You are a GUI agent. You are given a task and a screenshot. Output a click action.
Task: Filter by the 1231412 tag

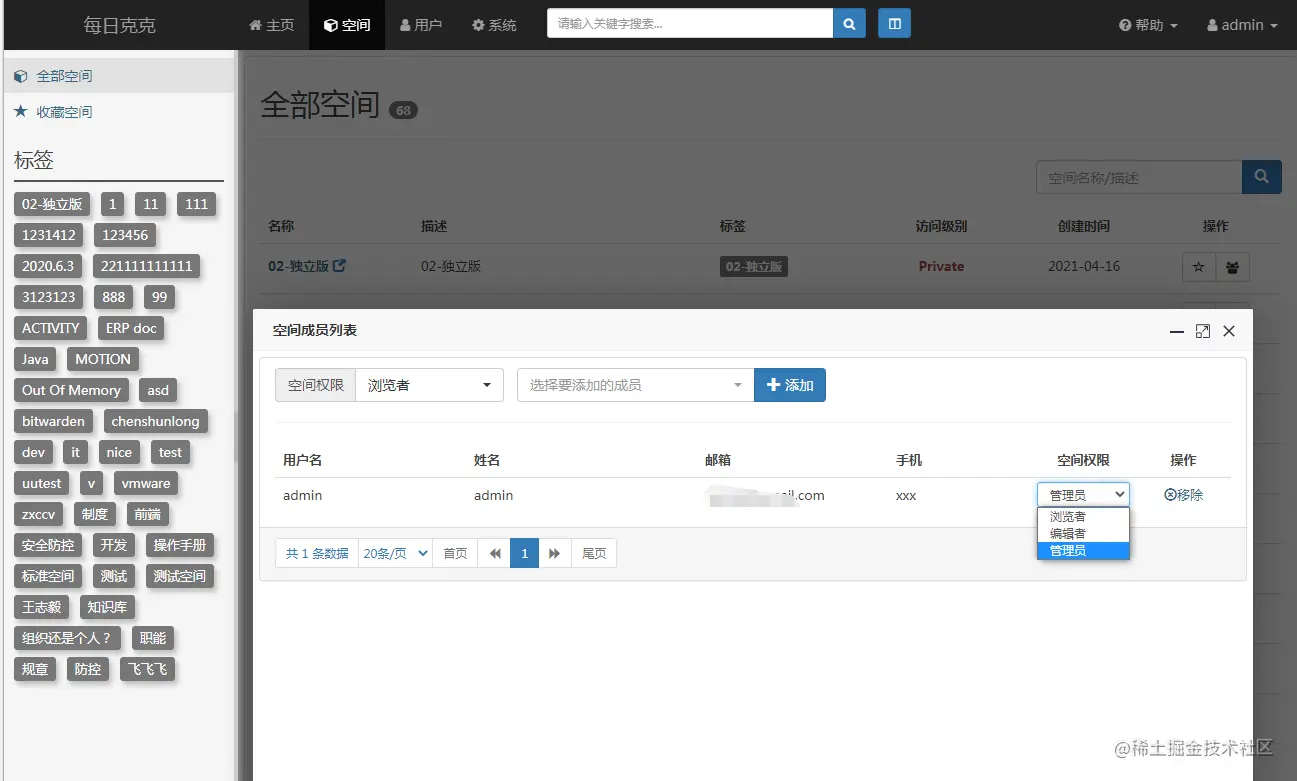tap(49, 235)
